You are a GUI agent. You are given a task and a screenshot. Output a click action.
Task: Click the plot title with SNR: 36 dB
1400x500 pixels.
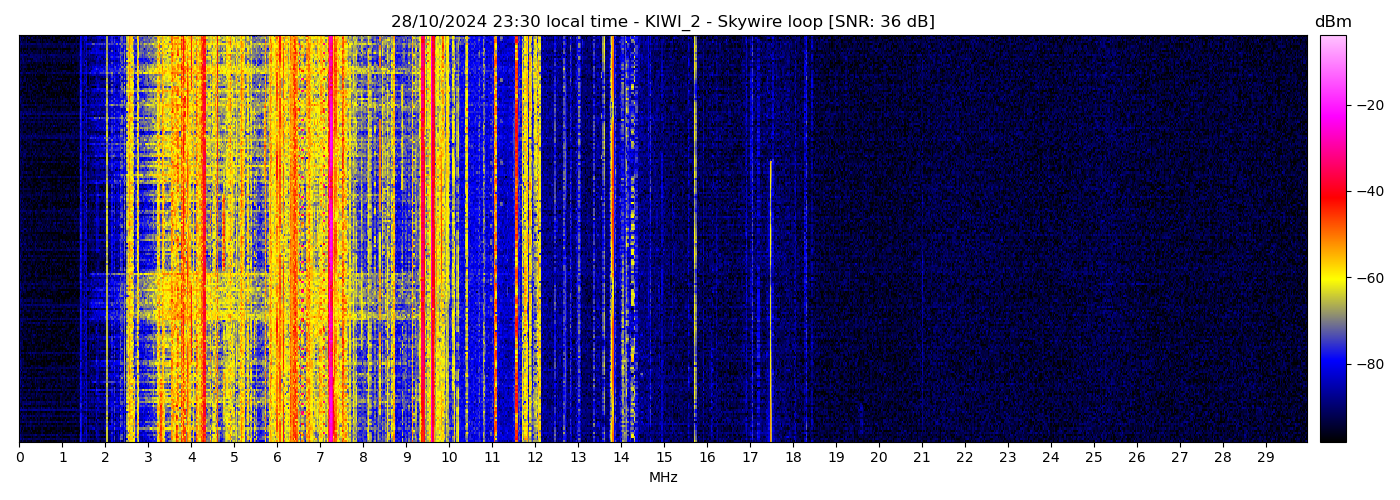[x=662, y=22]
